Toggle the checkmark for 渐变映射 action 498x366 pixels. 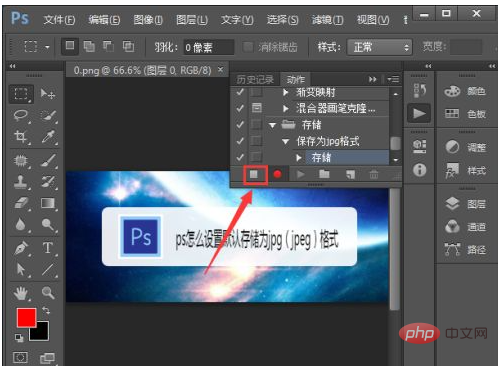pyautogui.click(x=240, y=92)
